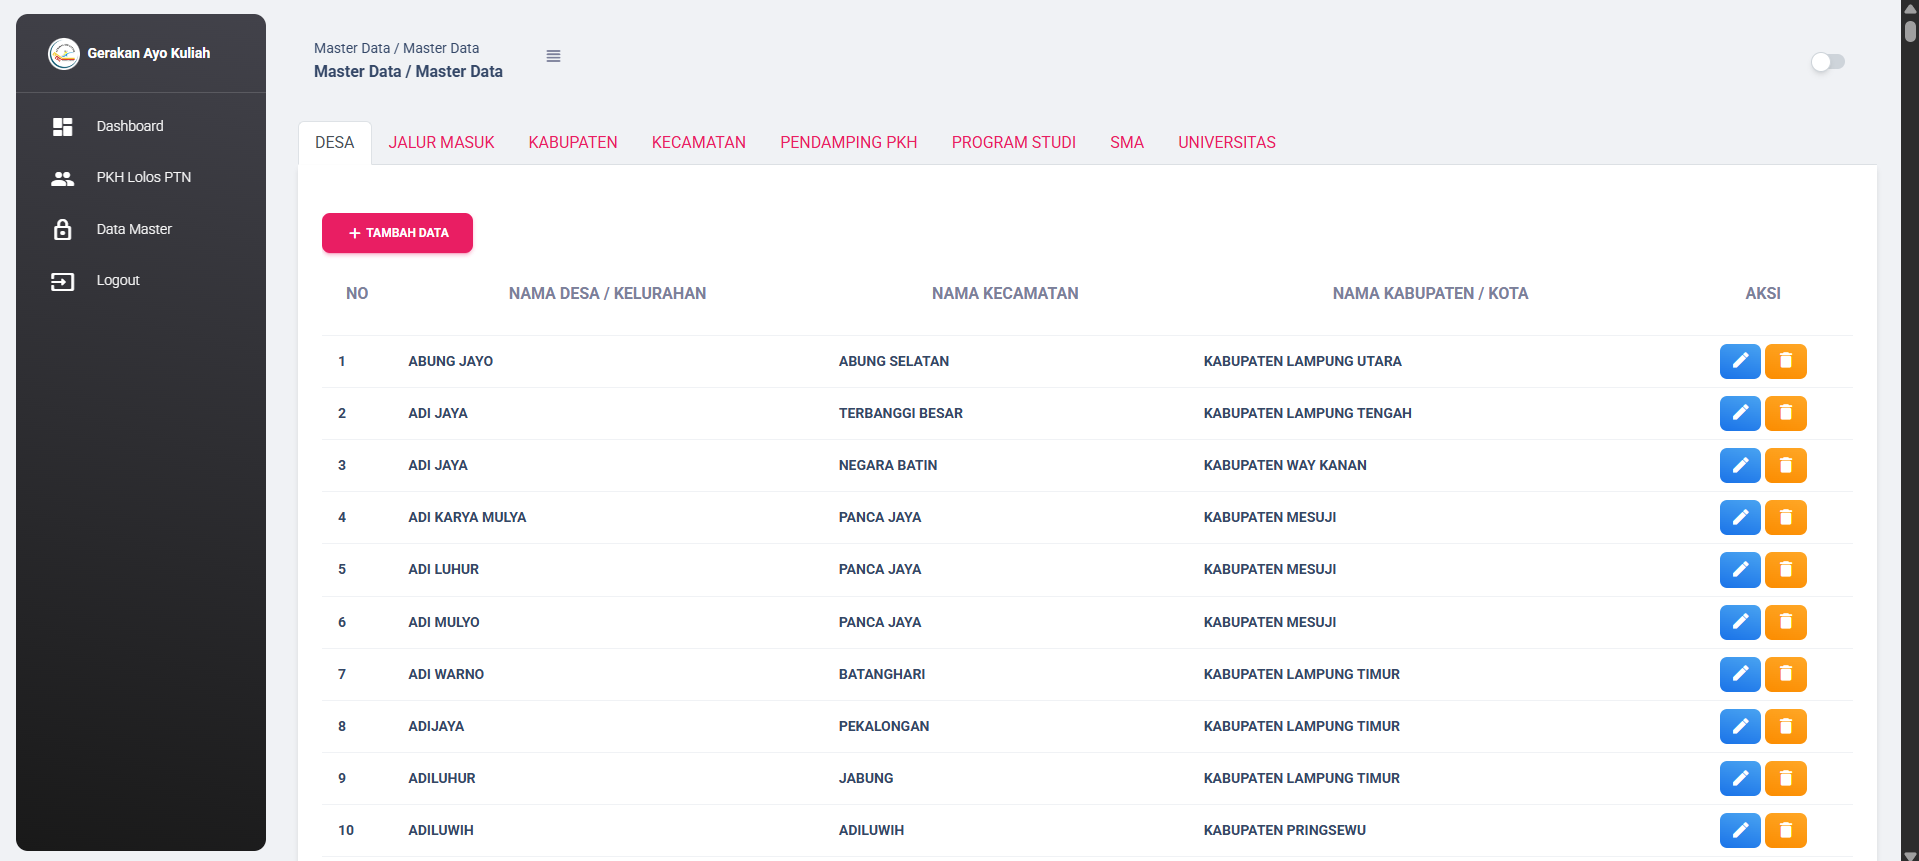Click the NO column header
Viewport: 1919px width, 861px height.
click(x=357, y=293)
